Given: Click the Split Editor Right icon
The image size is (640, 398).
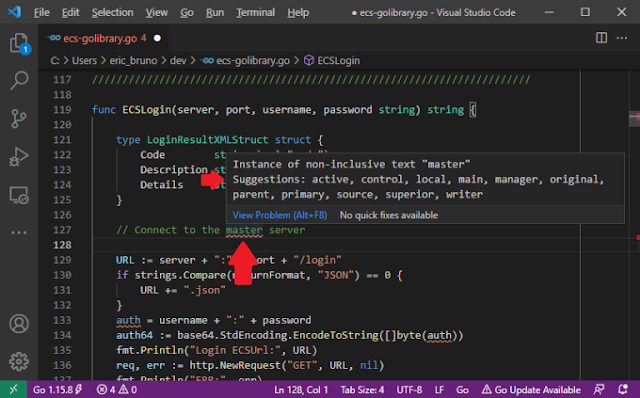Looking at the screenshot, I should 601,38.
